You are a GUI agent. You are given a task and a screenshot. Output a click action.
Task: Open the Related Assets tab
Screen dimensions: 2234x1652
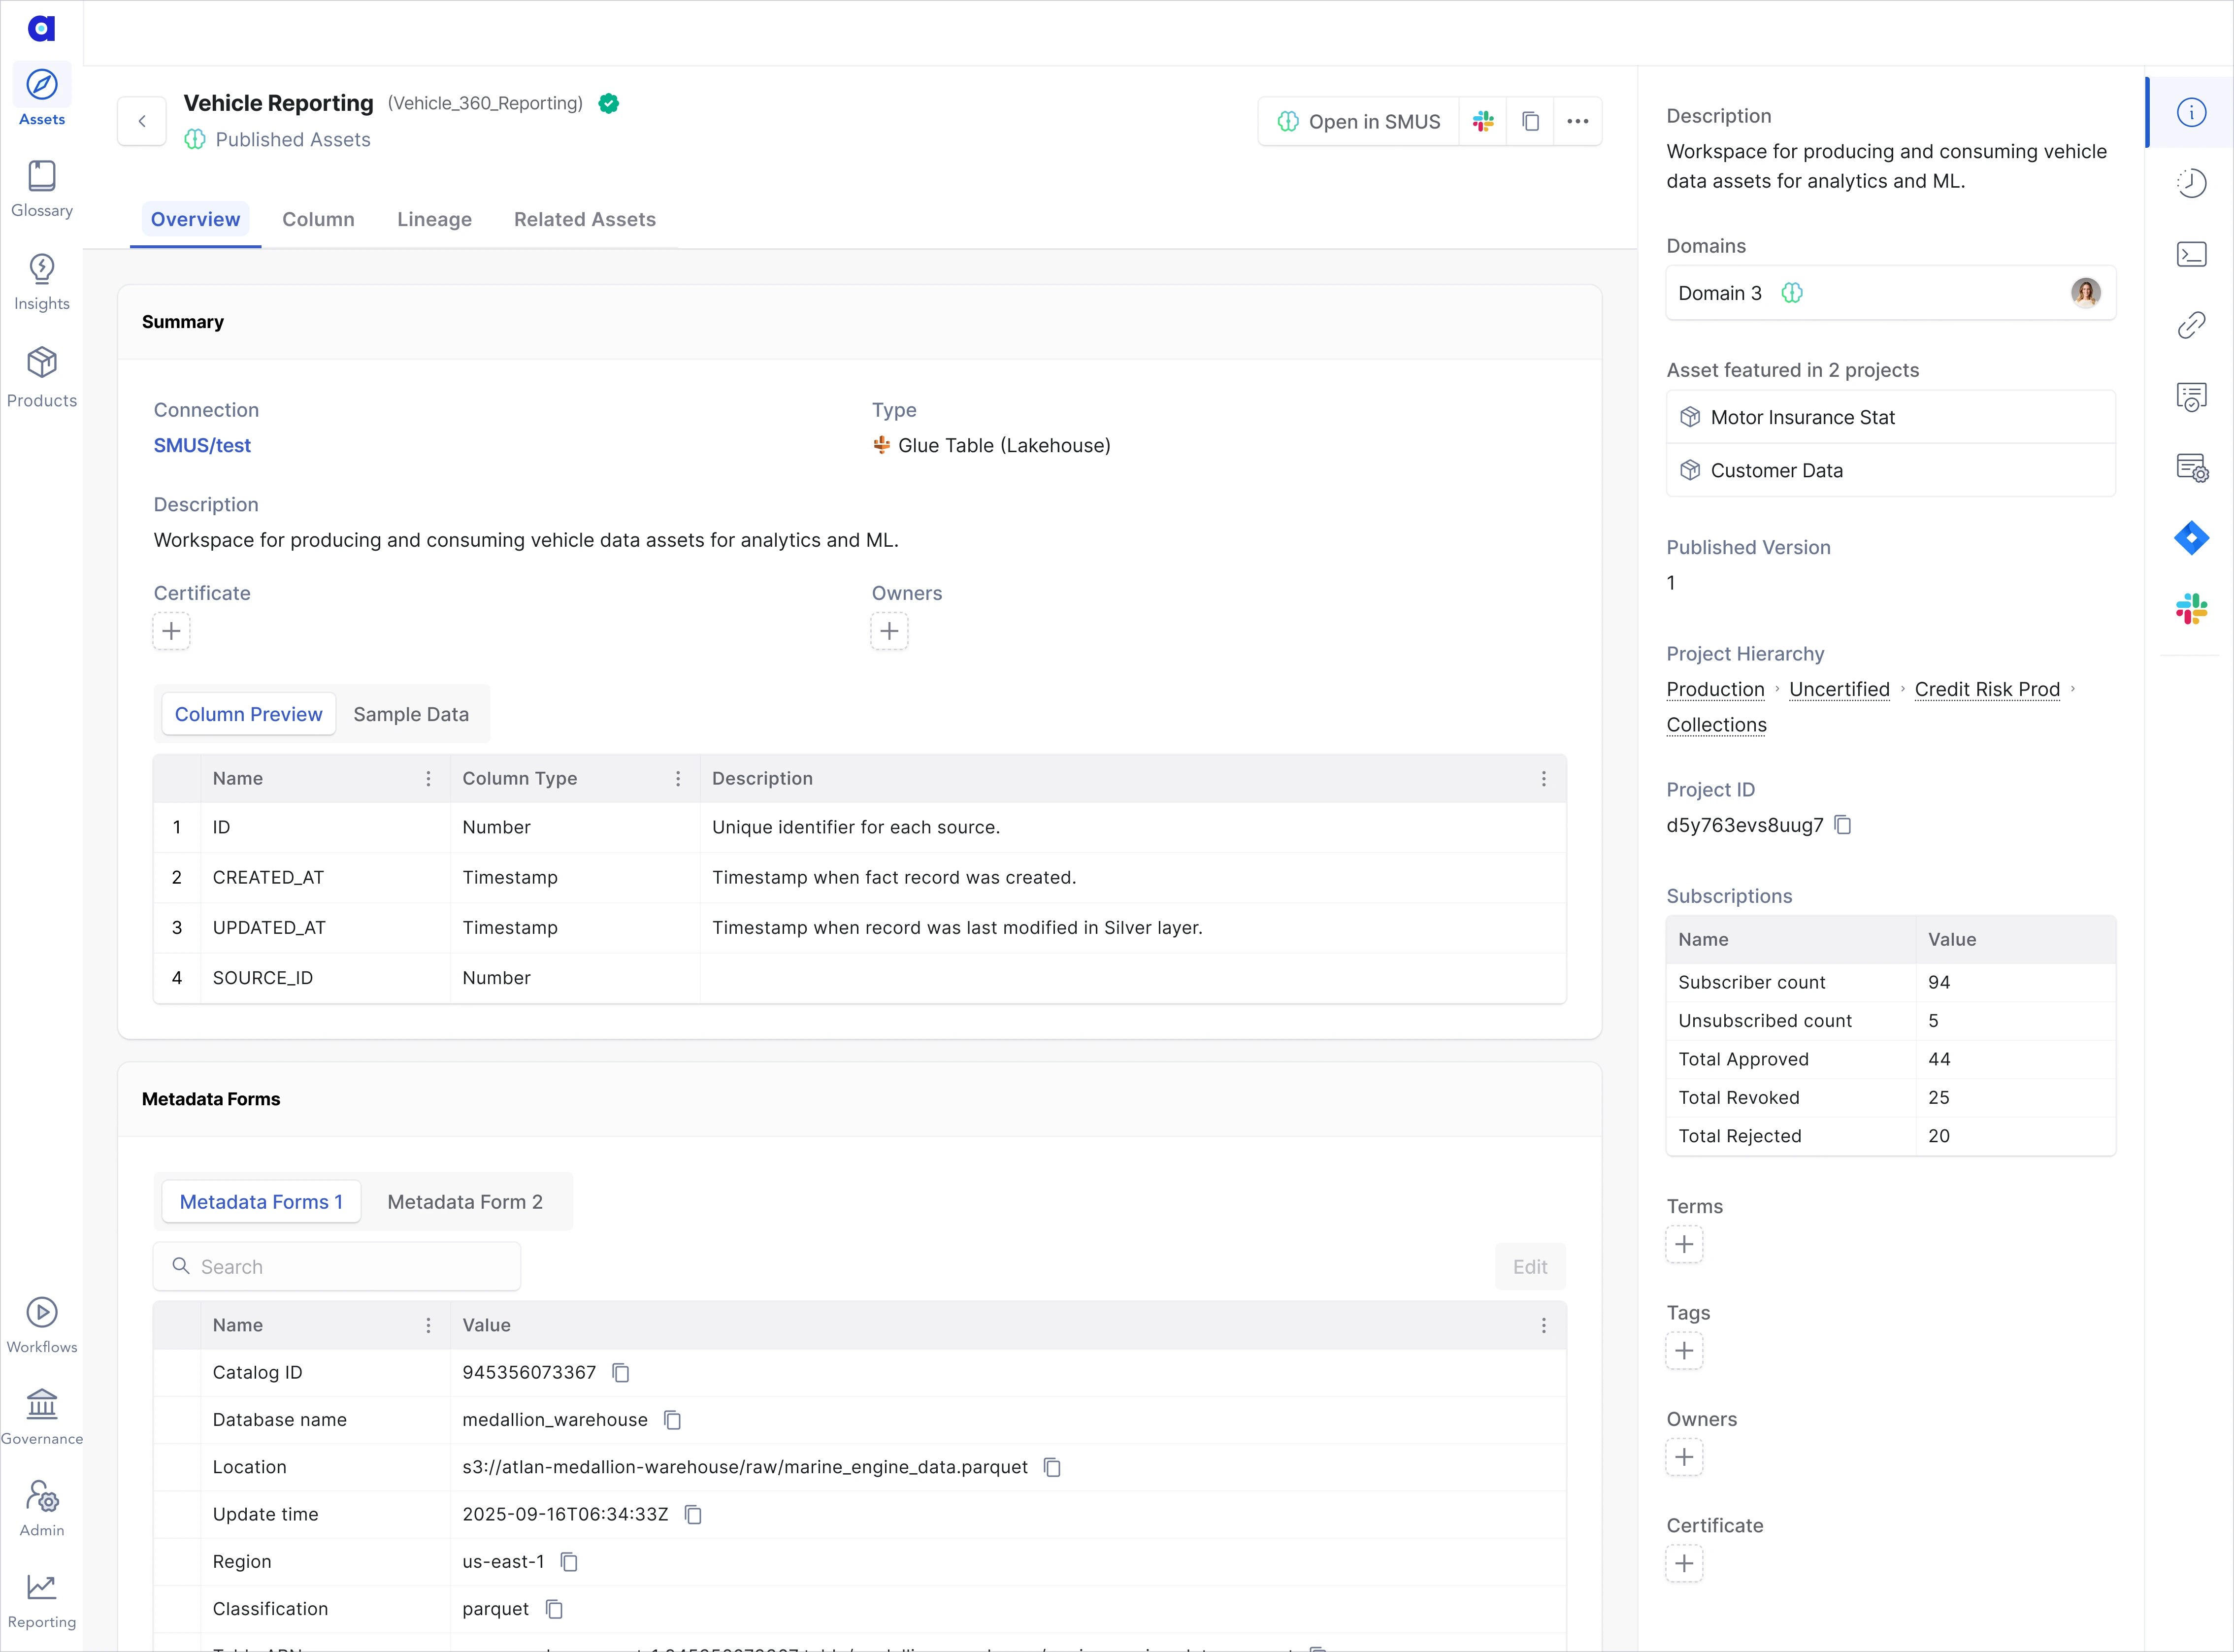pos(584,219)
